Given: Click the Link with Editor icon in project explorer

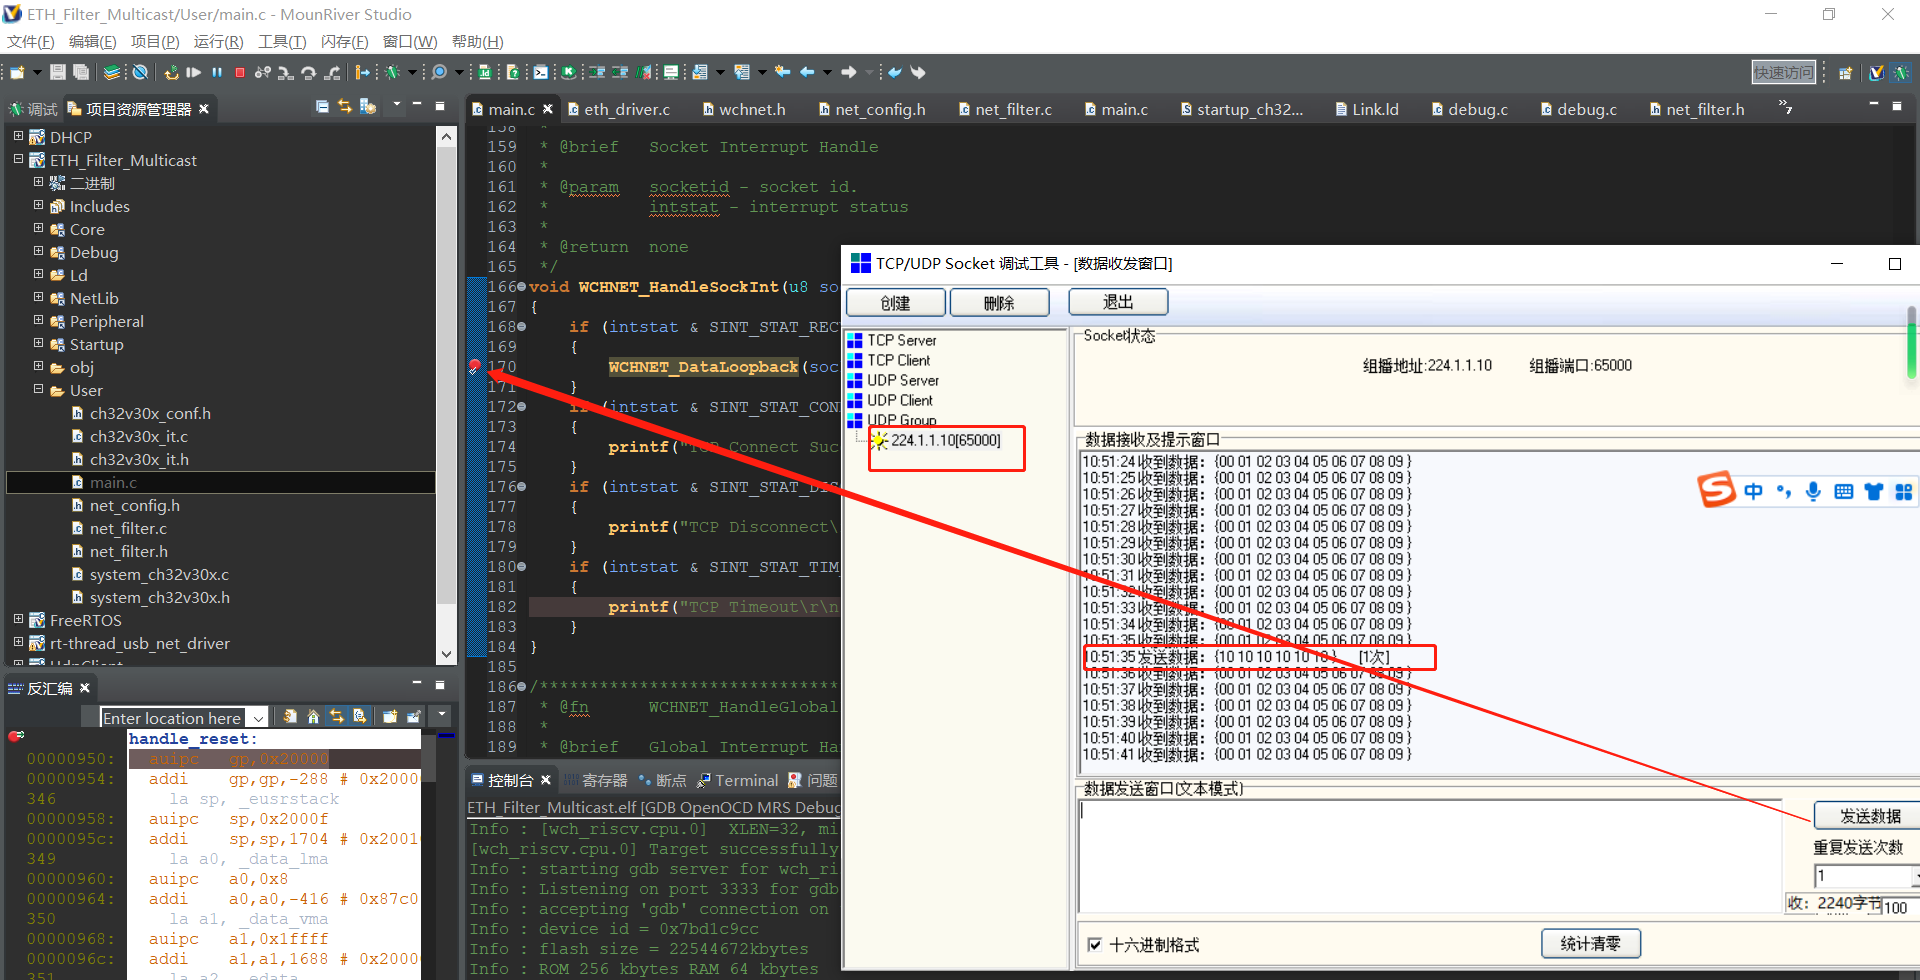Looking at the screenshot, I should 344,107.
